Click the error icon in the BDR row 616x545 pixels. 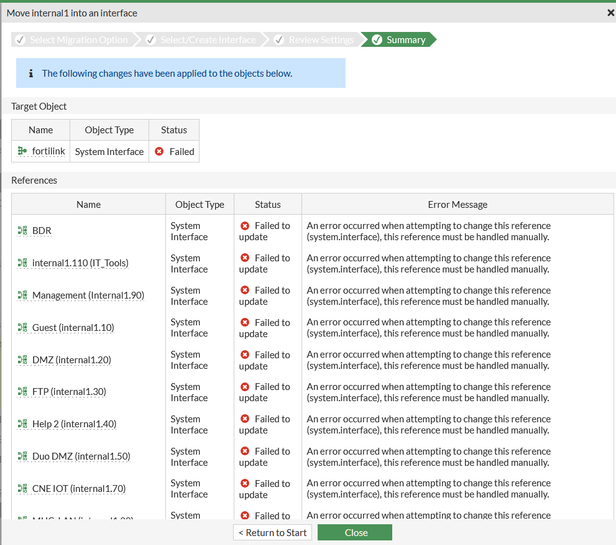pyautogui.click(x=245, y=226)
